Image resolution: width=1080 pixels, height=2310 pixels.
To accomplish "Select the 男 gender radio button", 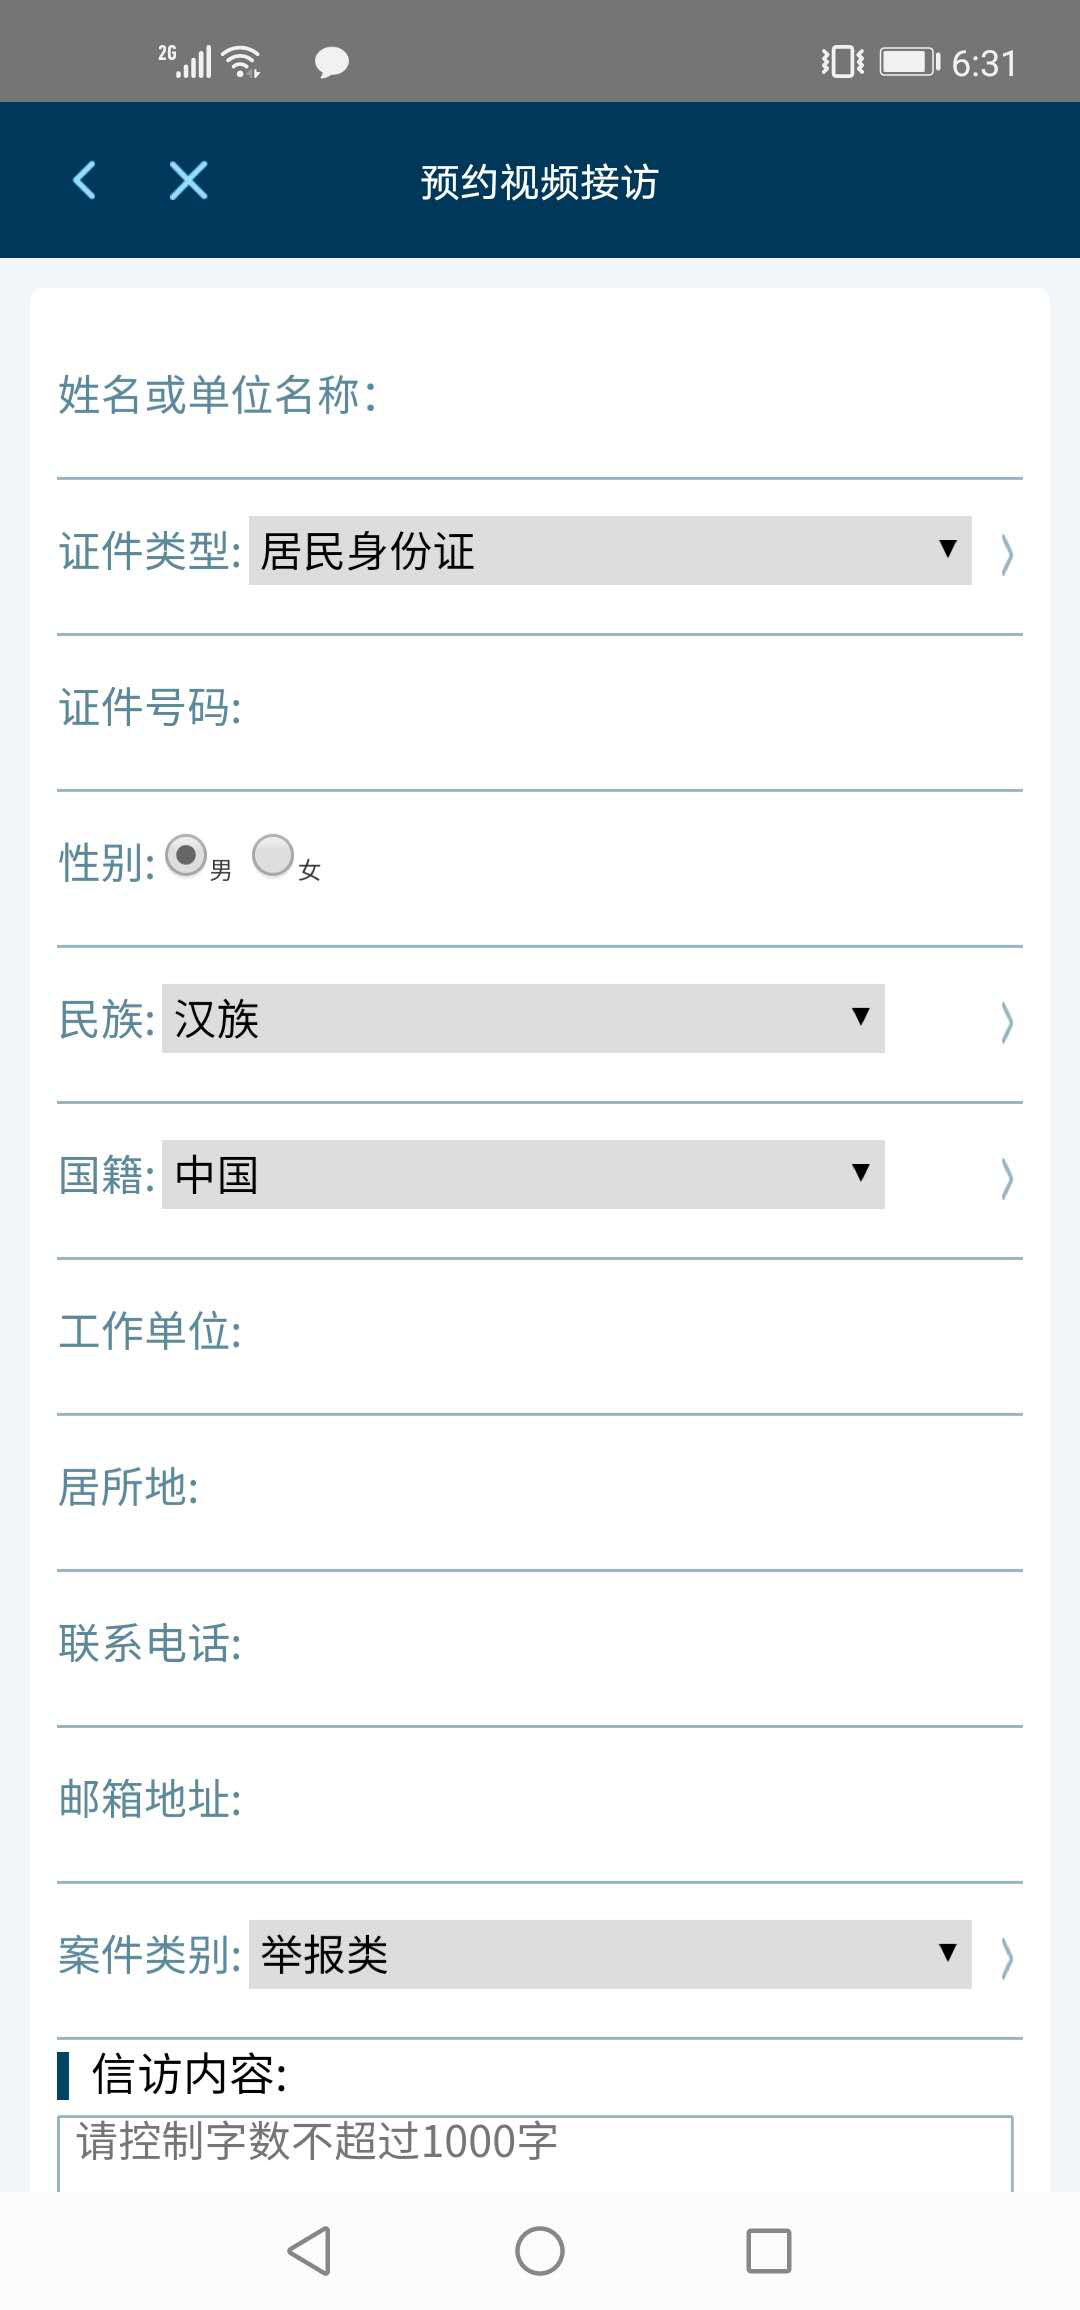I will [x=186, y=856].
